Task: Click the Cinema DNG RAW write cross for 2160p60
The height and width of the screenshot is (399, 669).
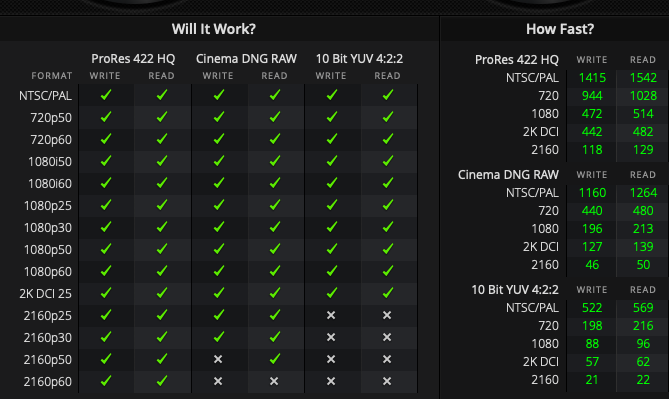Action: (218, 381)
